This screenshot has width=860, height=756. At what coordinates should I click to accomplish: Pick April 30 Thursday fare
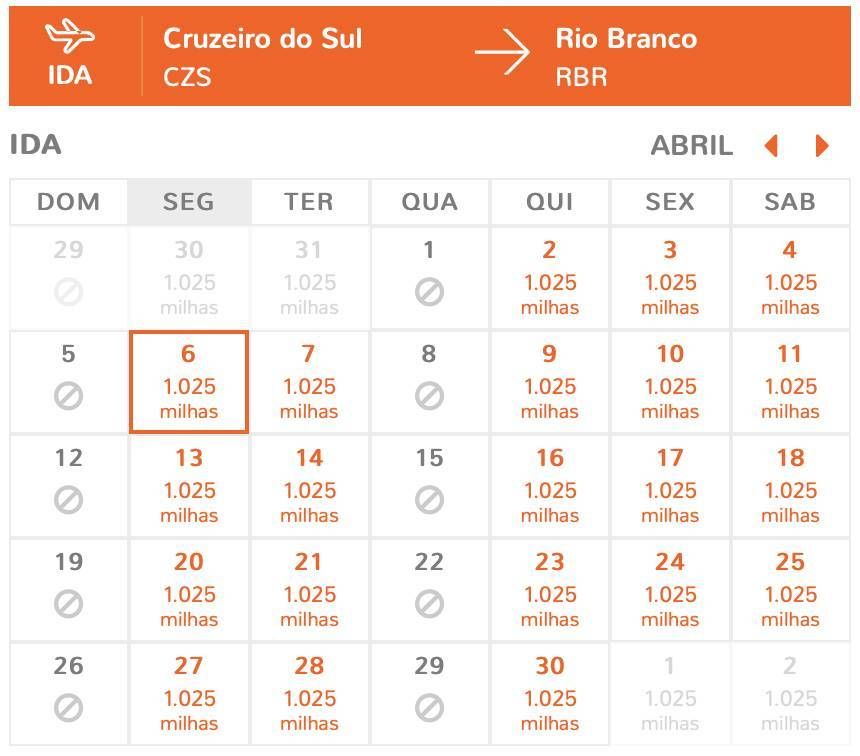click(550, 694)
